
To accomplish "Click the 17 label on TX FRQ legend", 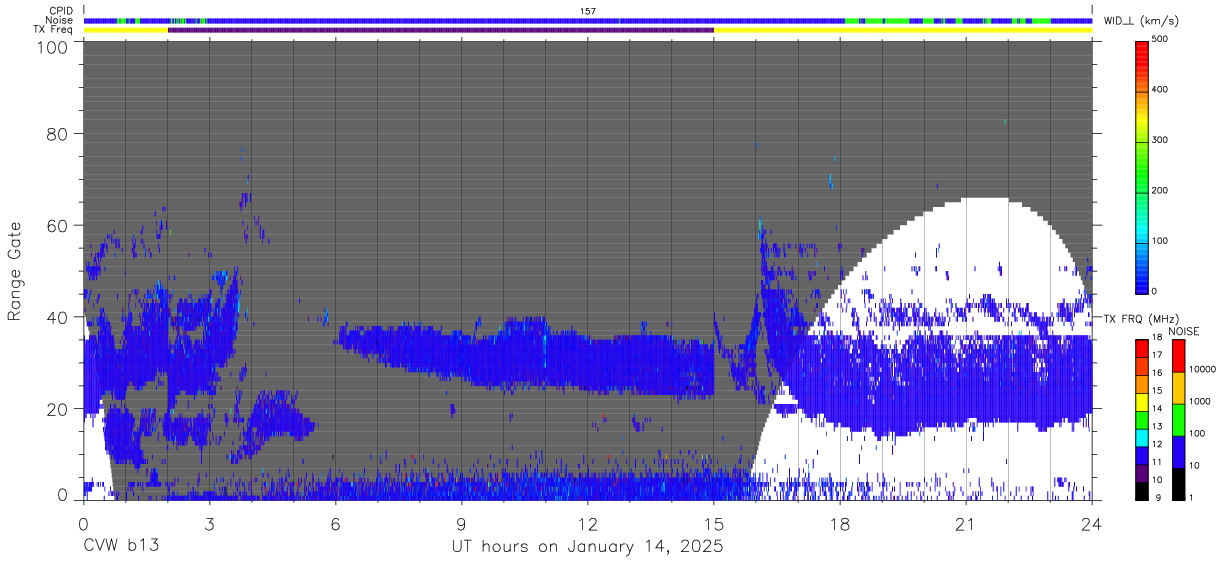I will [1155, 355].
